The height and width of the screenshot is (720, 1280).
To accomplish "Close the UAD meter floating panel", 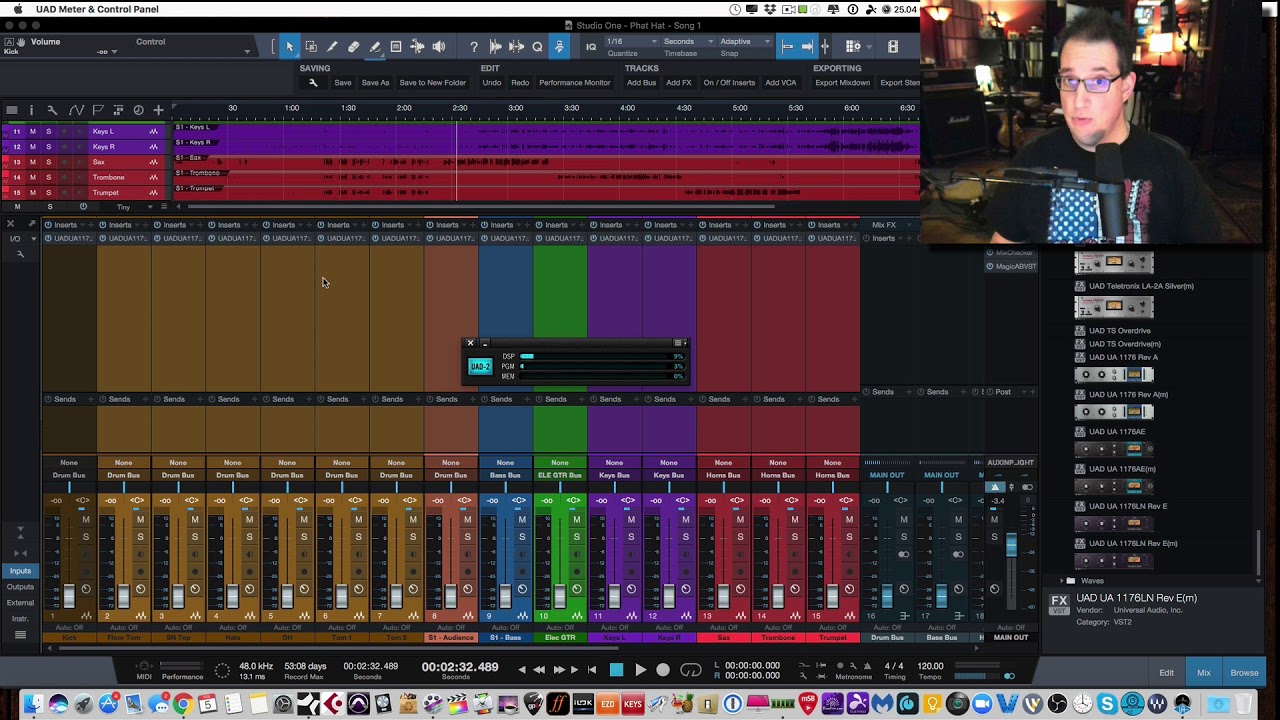I will pyautogui.click(x=470, y=343).
